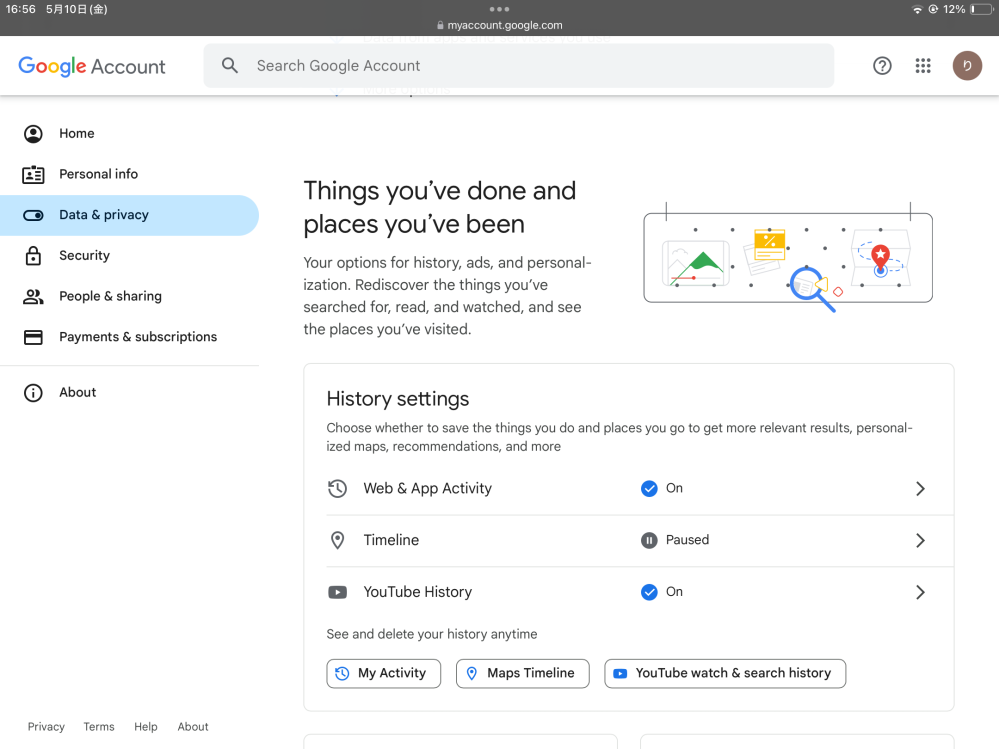Image resolution: width=999 pixels, height=749 pixels.
Task: Tap the address bar padlock icon
Action: [440, 25]
